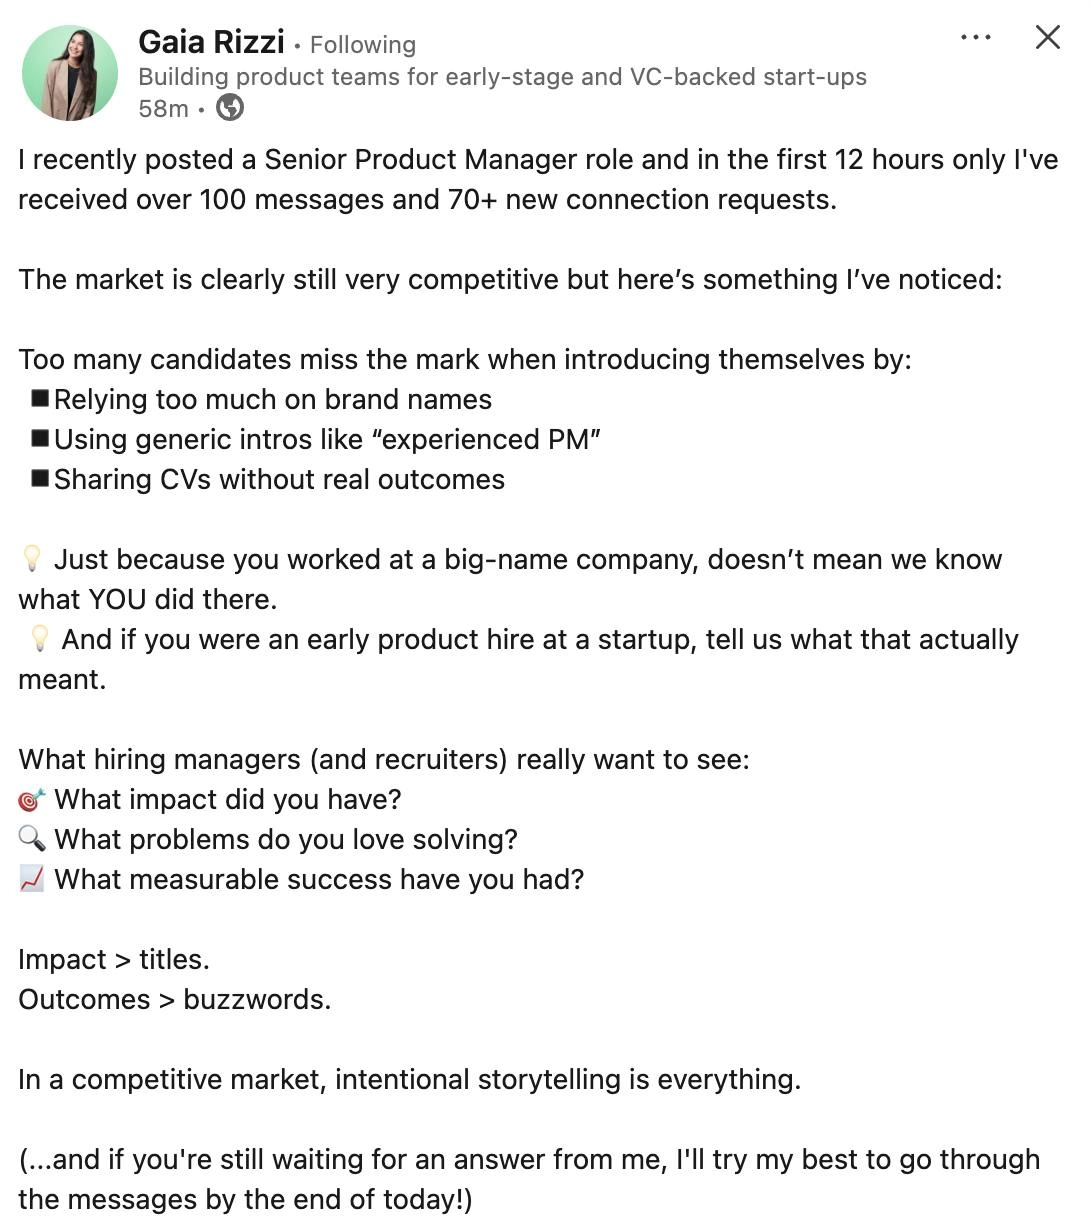
Task: Click the chart emoji beside measurable success
Action: (32, 879)
